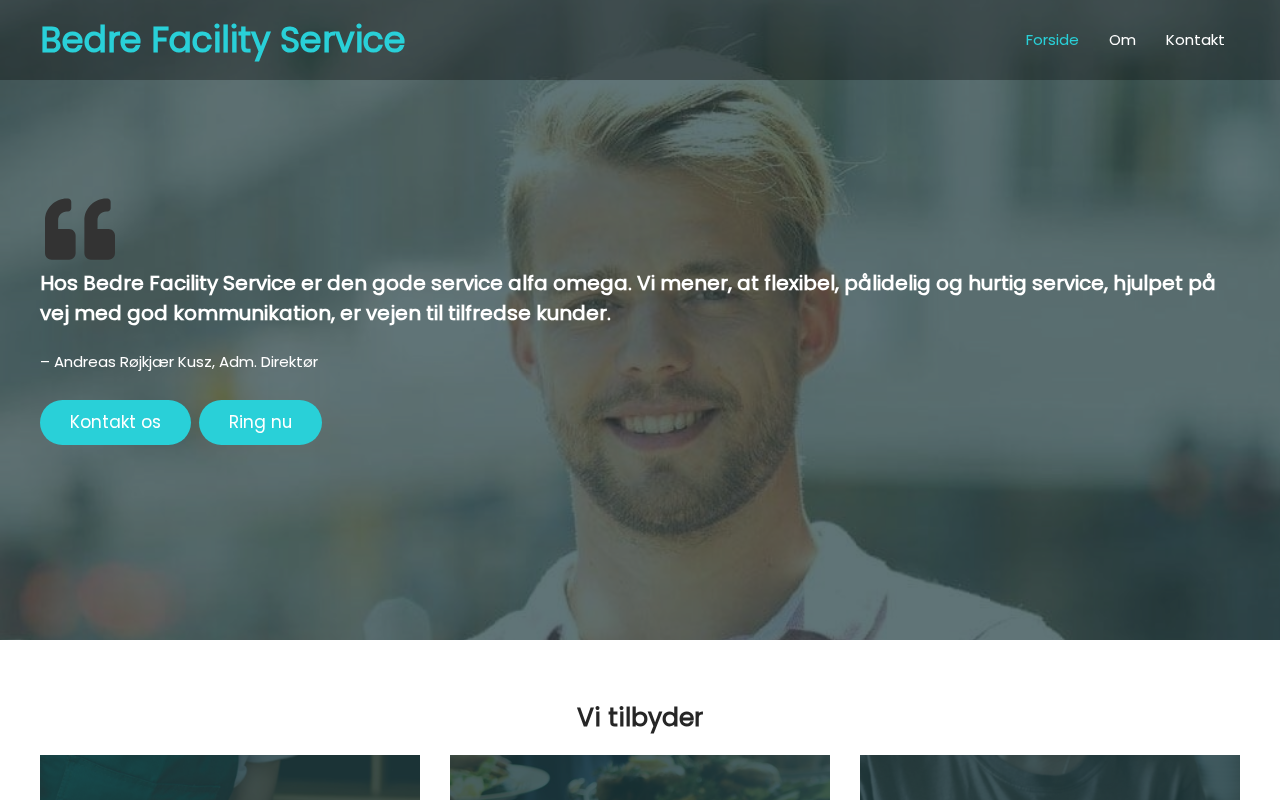Open the service card showing a food plate

tap(640, 778)
